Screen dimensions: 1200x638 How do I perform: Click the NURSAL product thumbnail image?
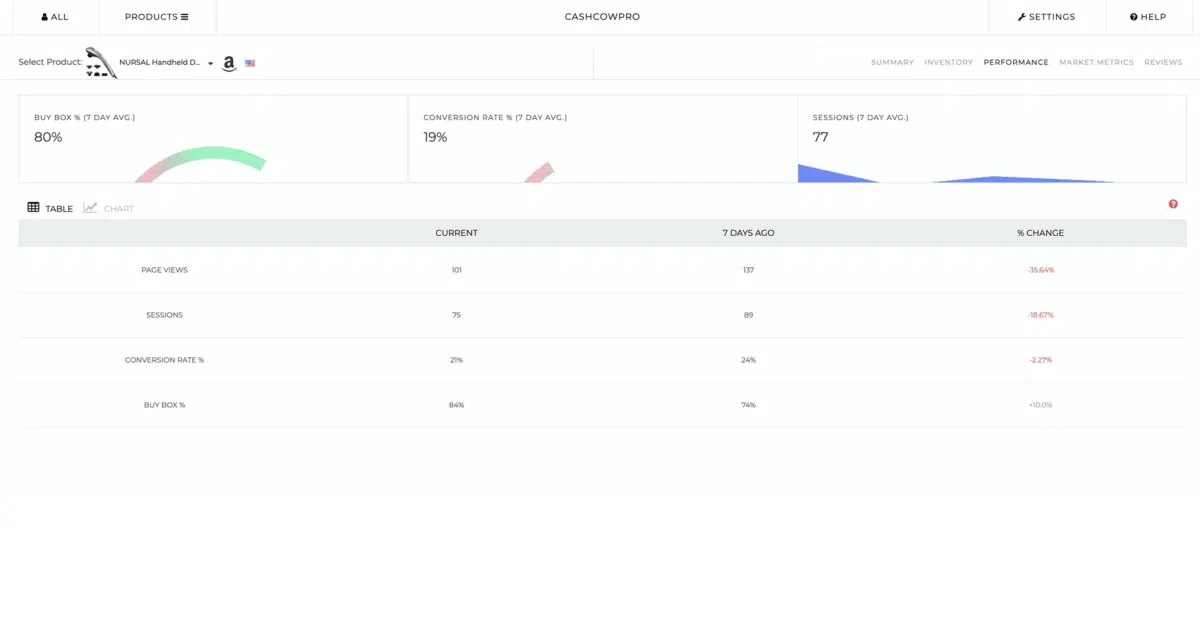[101, 63]
